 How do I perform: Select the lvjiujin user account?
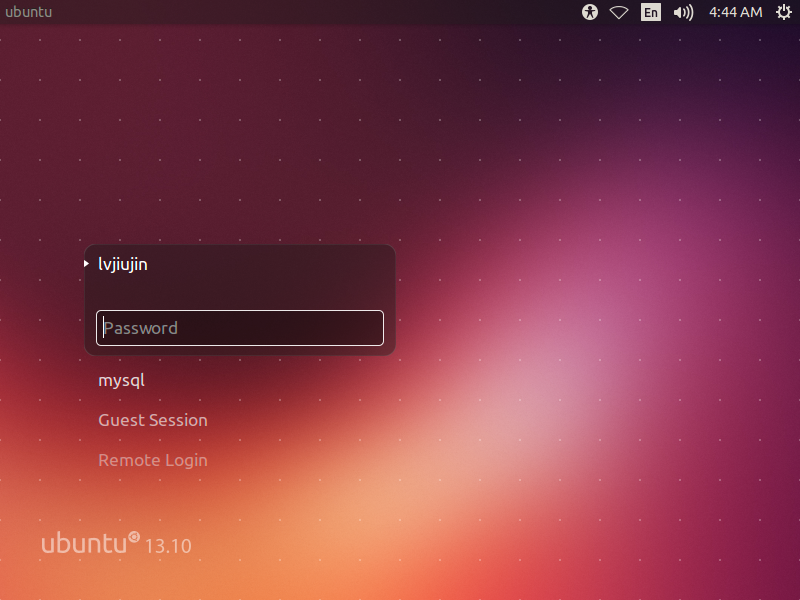click(122, 264)
